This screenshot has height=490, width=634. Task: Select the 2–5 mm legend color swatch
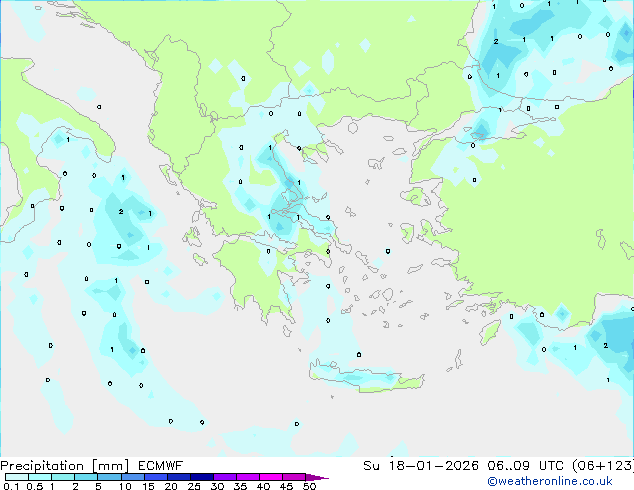coord(86,477)
